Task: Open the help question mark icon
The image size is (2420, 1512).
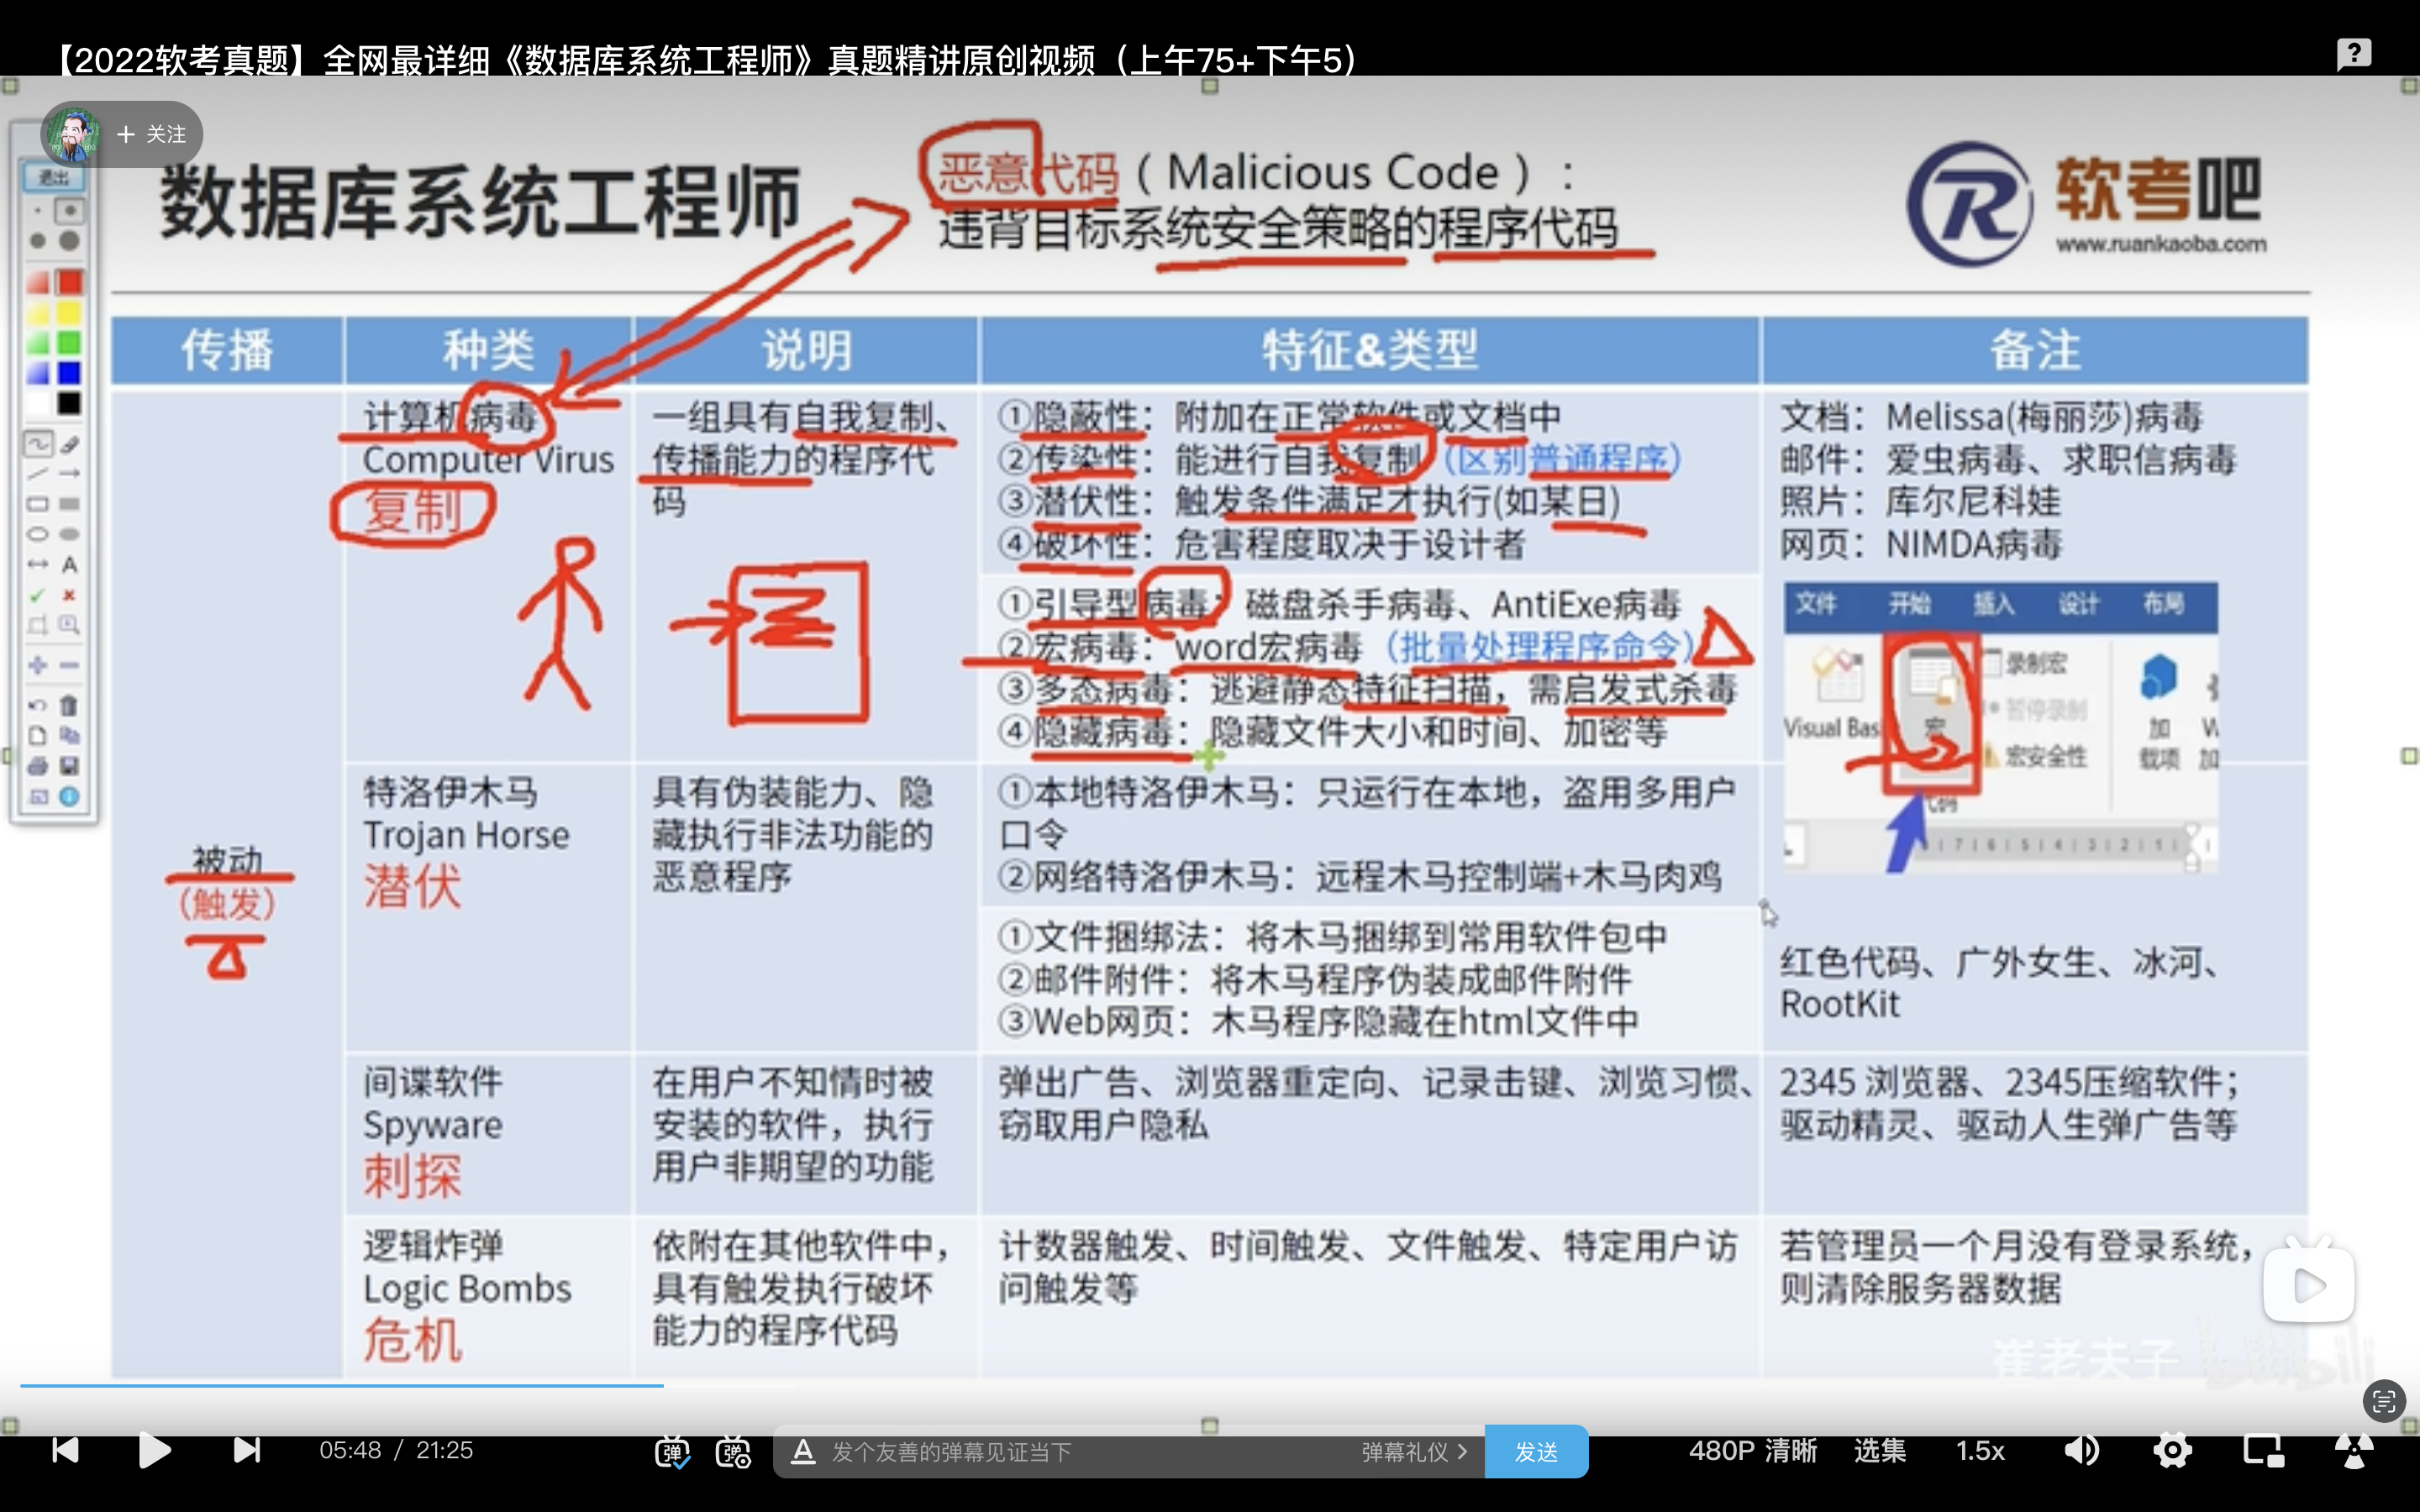Action: pyautogui.click(x=2354, y=53)
